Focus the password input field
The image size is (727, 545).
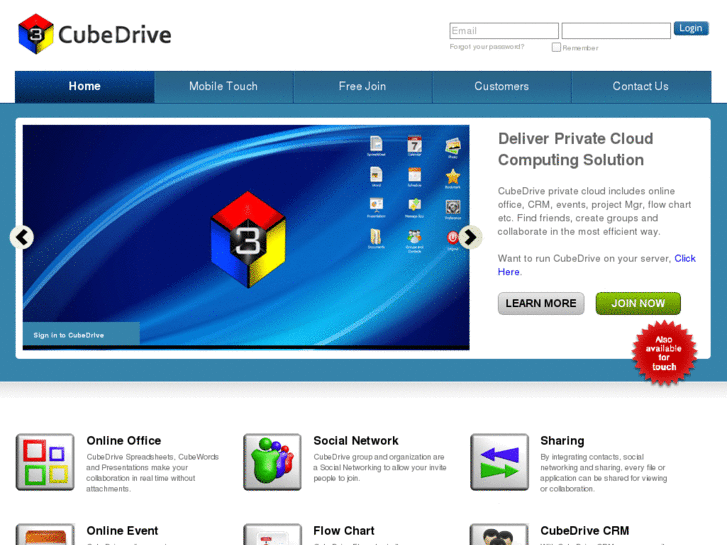pyautogui.click(x=616, y=31)
